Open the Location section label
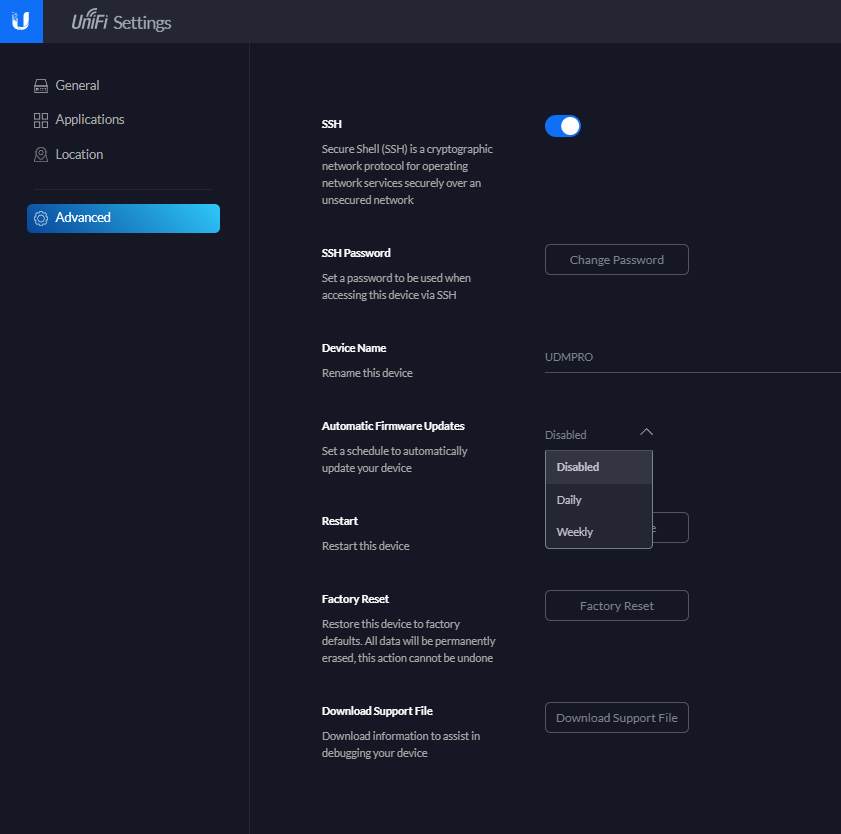Image resolution: width=841 pixels, height=834 pixels. [x=79, y=155]
